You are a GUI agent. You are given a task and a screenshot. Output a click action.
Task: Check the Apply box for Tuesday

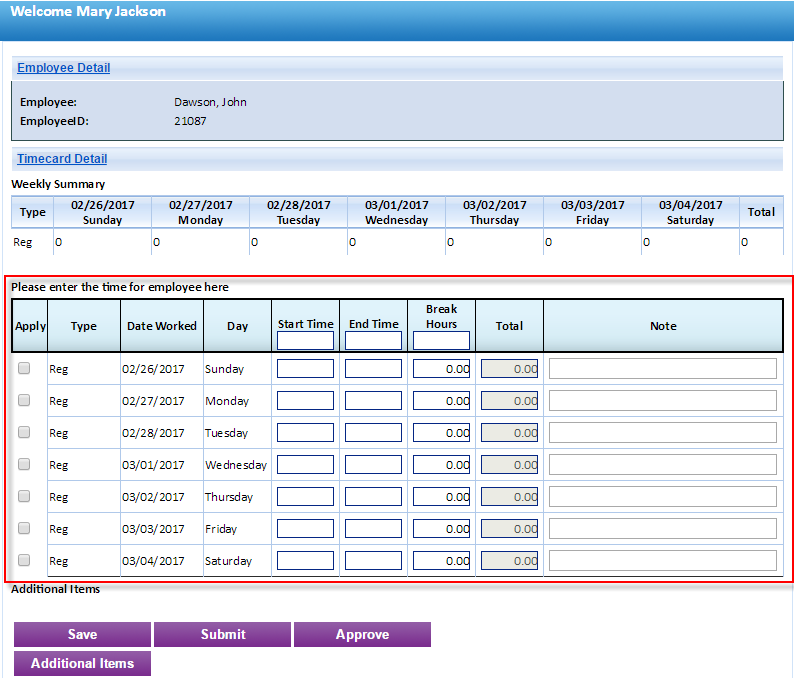click(x=24, y=432)
